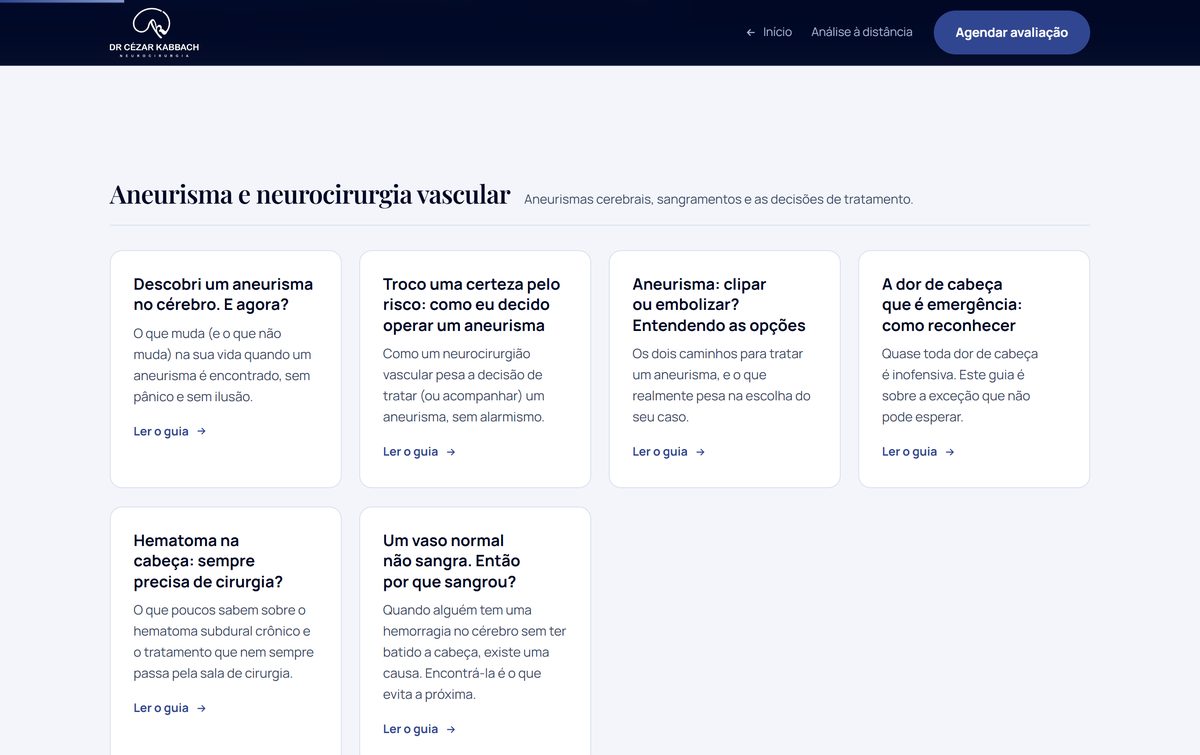Select title 'A dor de cabeça que é emergência'

[952, 305]
